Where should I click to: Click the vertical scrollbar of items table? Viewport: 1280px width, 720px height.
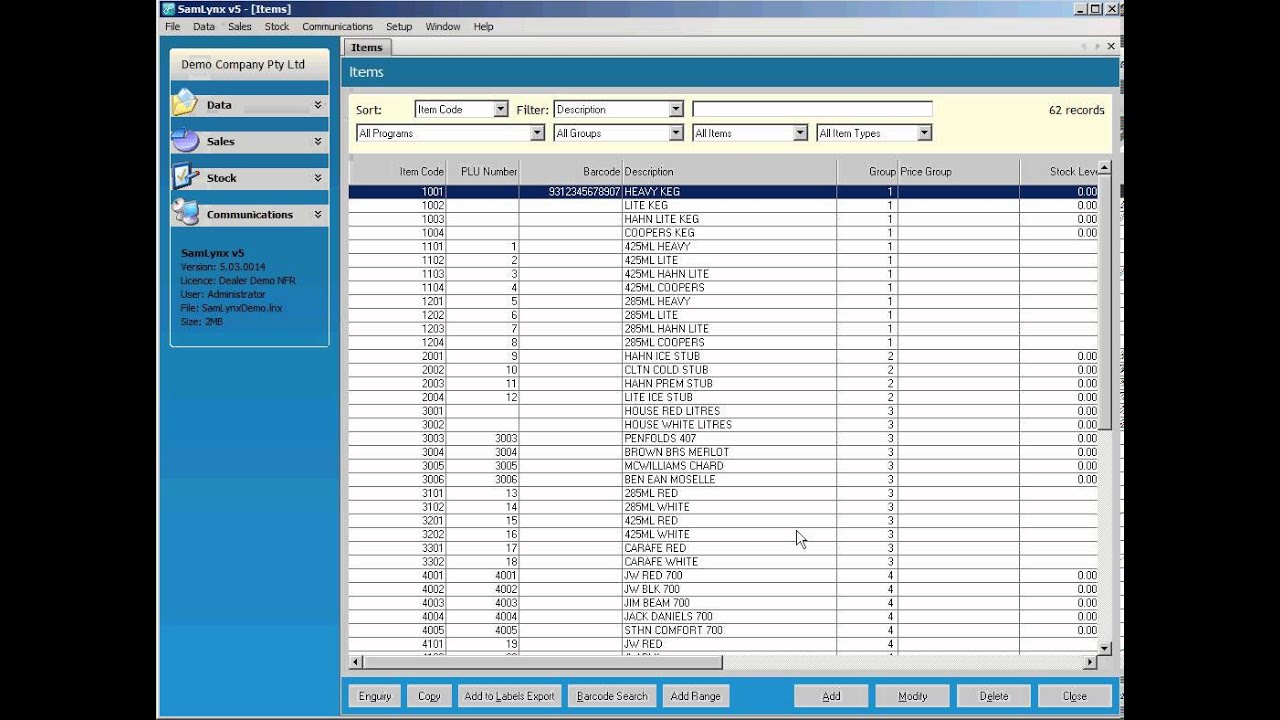[x=1104, y=408]
